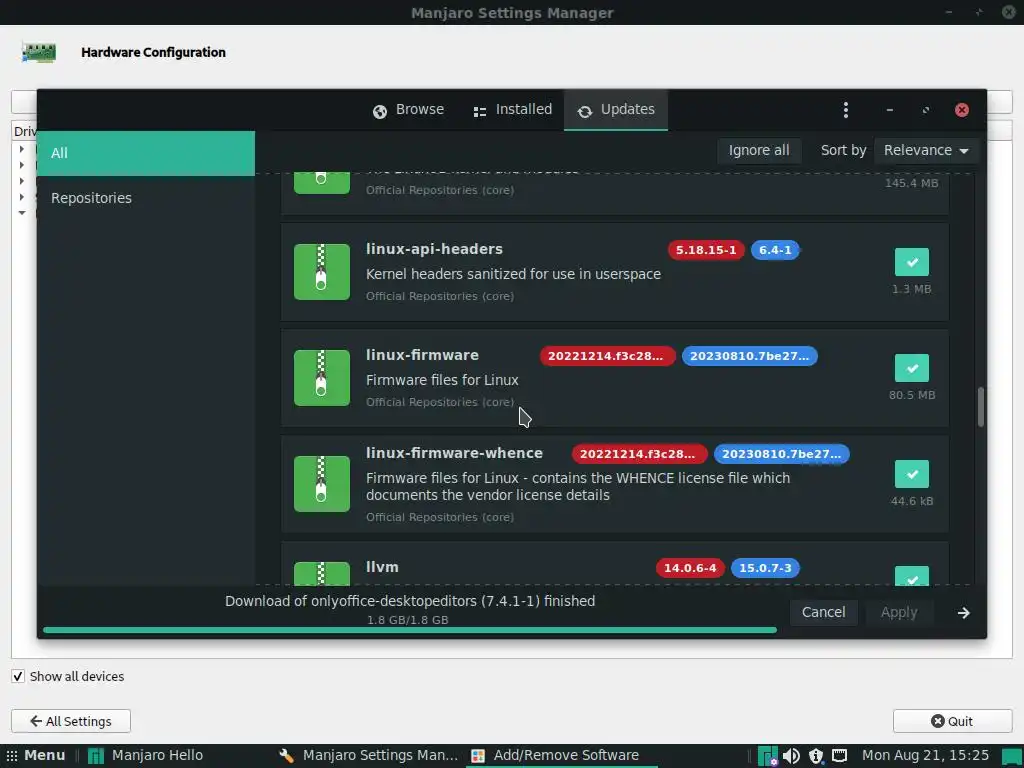Select Repositories in the sidebar
The height and width of the screenshot is (768, 1024).
point(146,198)
